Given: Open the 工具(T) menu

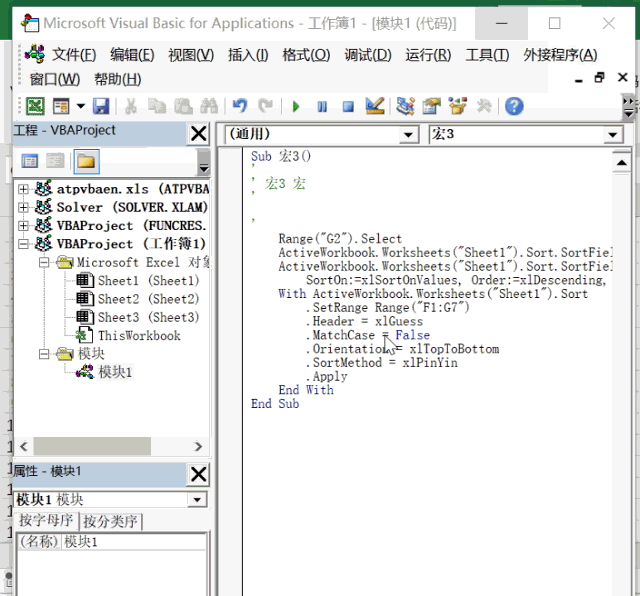Looking at the screenshot, I should tap(487, 55).
